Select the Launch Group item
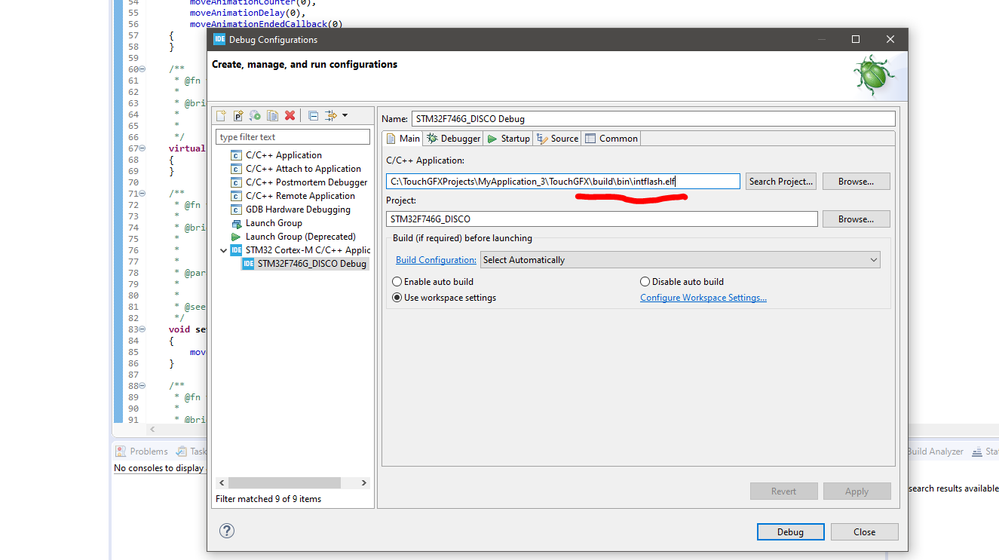 click(274, 223)
